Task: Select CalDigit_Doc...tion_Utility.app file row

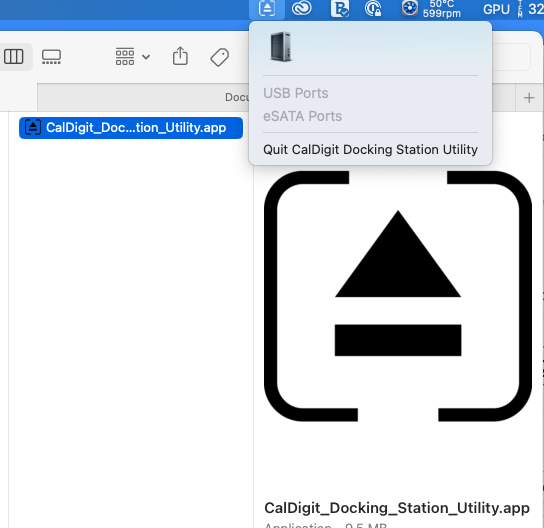Action: 131,128
